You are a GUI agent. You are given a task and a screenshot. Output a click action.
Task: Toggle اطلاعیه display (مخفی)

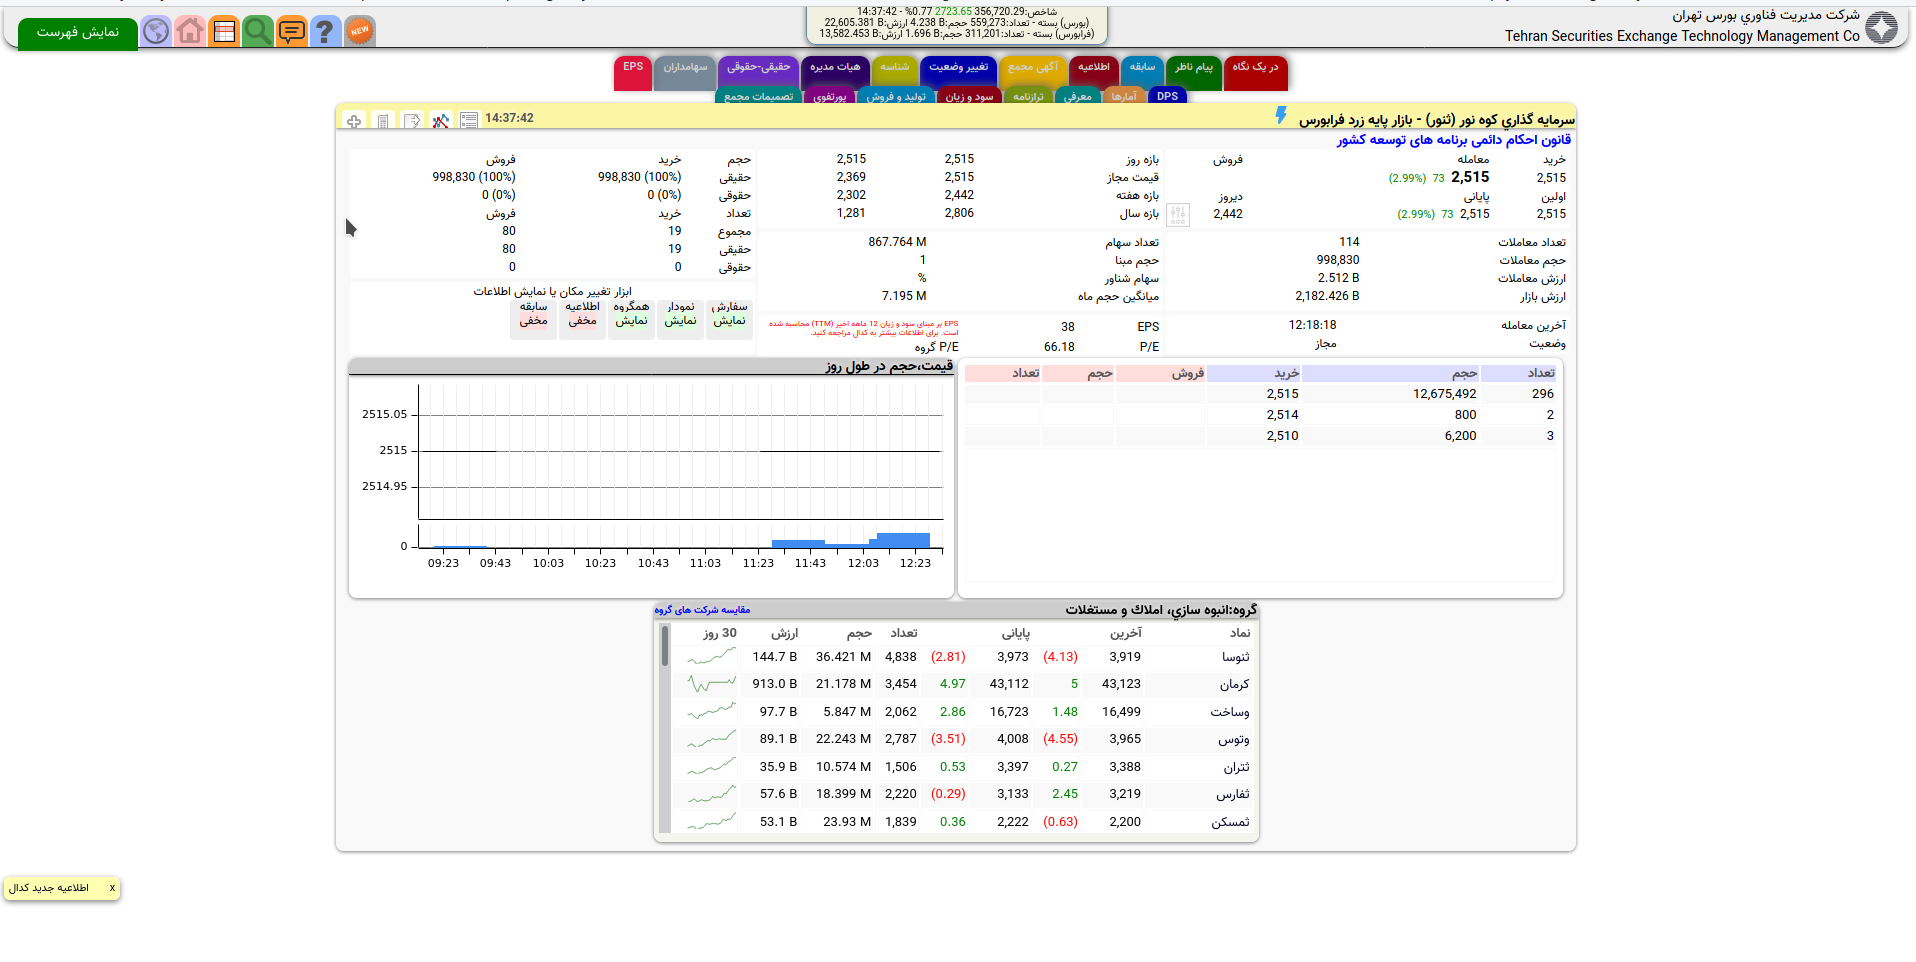coord(583,319)
